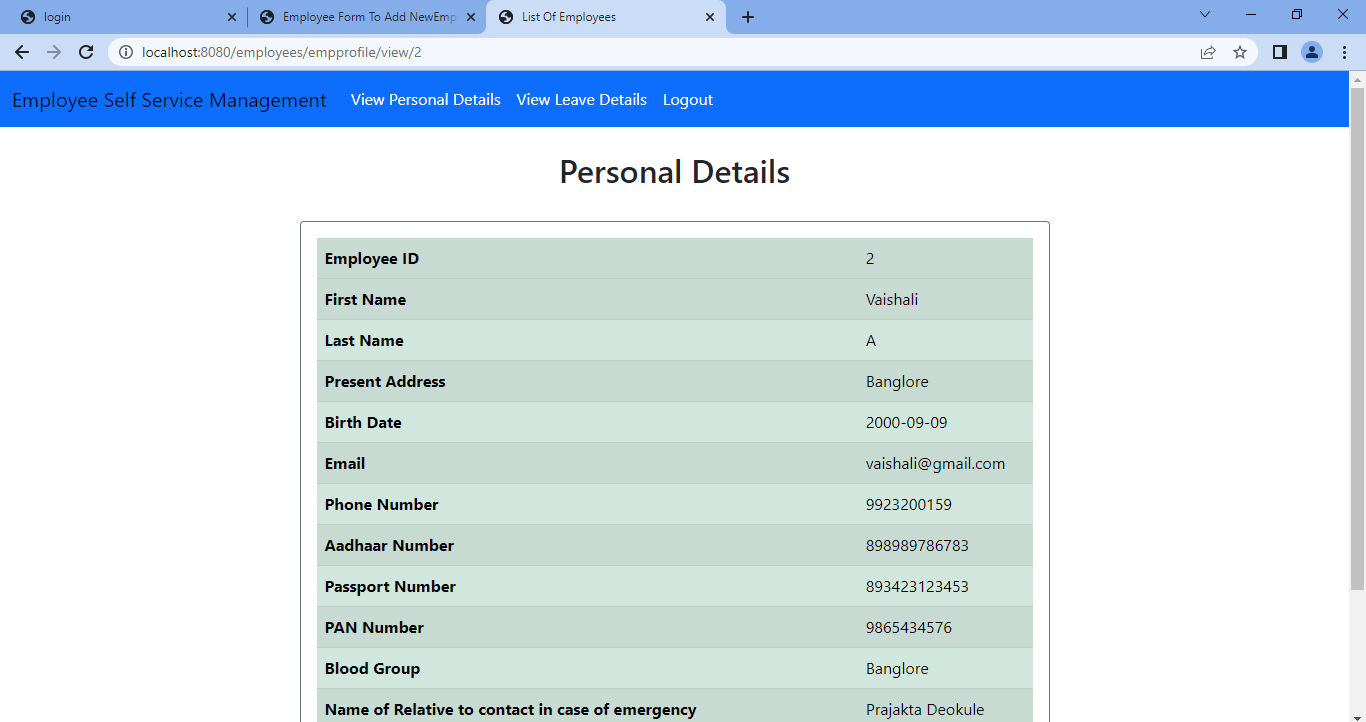Click the last name value A

click(871, 341)
